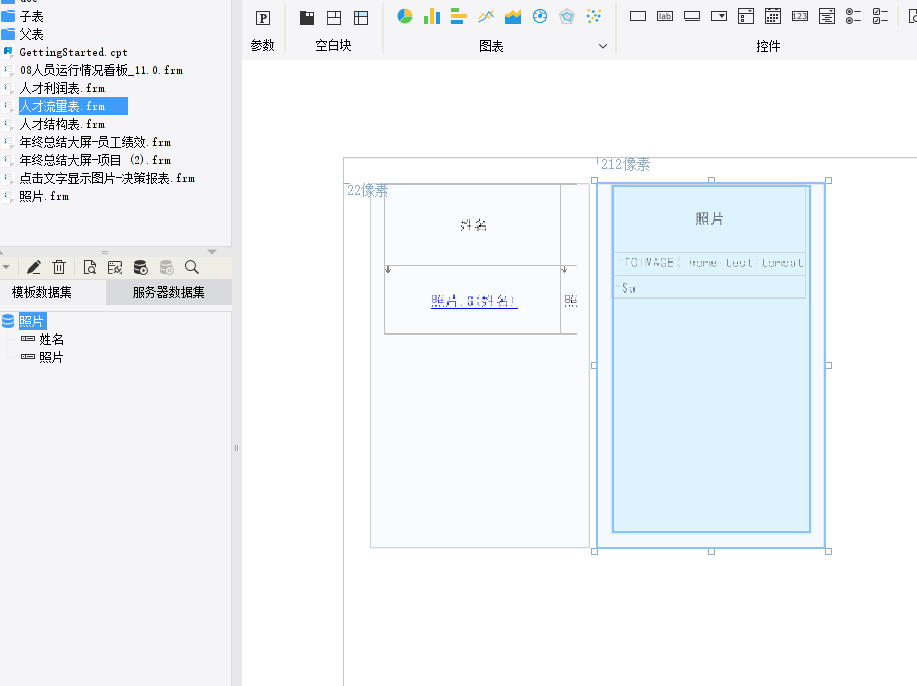
Task: Insert a dropdown combo box widget
Action: click(x=719, y=16)
